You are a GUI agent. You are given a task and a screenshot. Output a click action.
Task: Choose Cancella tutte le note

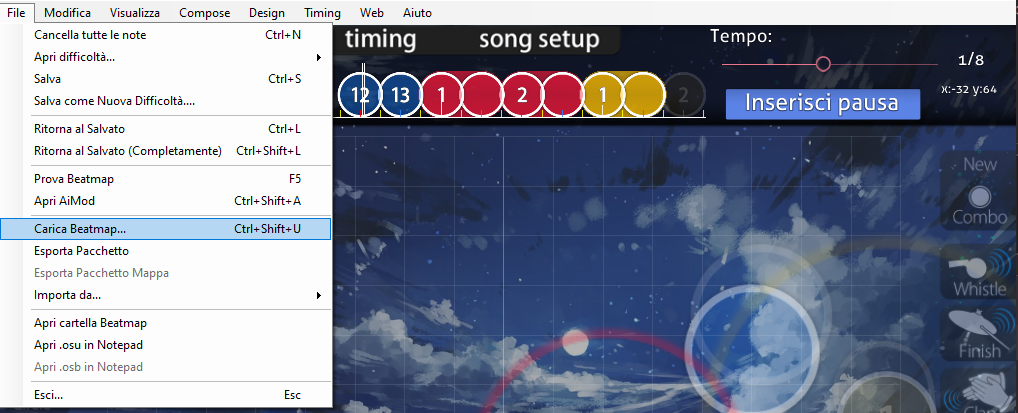tap(166, 35)
